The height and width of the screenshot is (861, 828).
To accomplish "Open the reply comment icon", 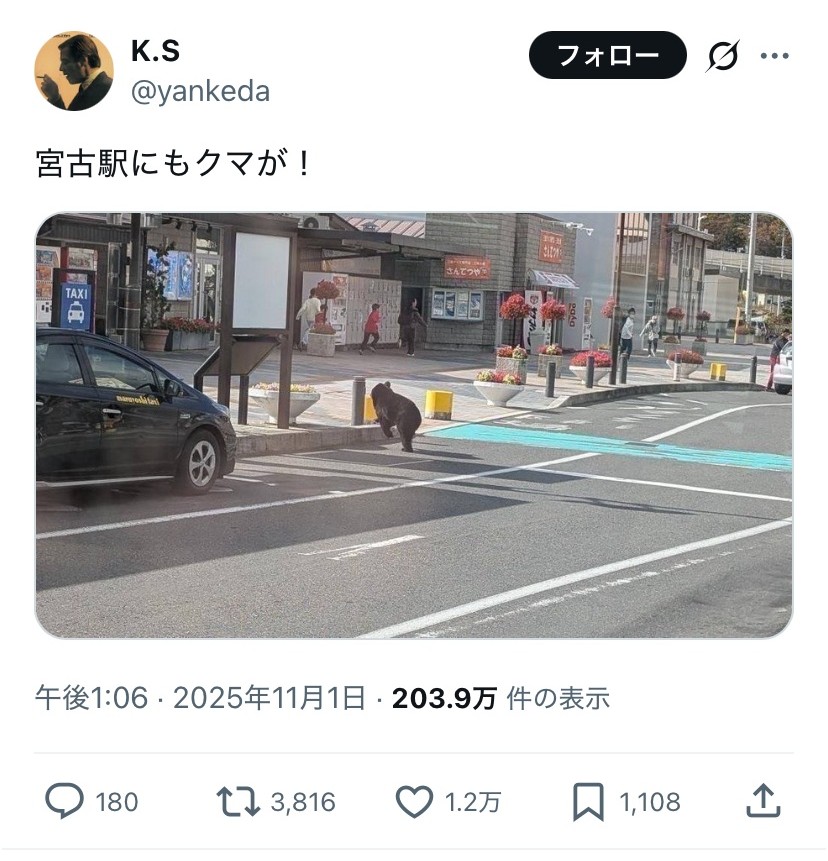I will pyautogui.click(x=64, y=801).
